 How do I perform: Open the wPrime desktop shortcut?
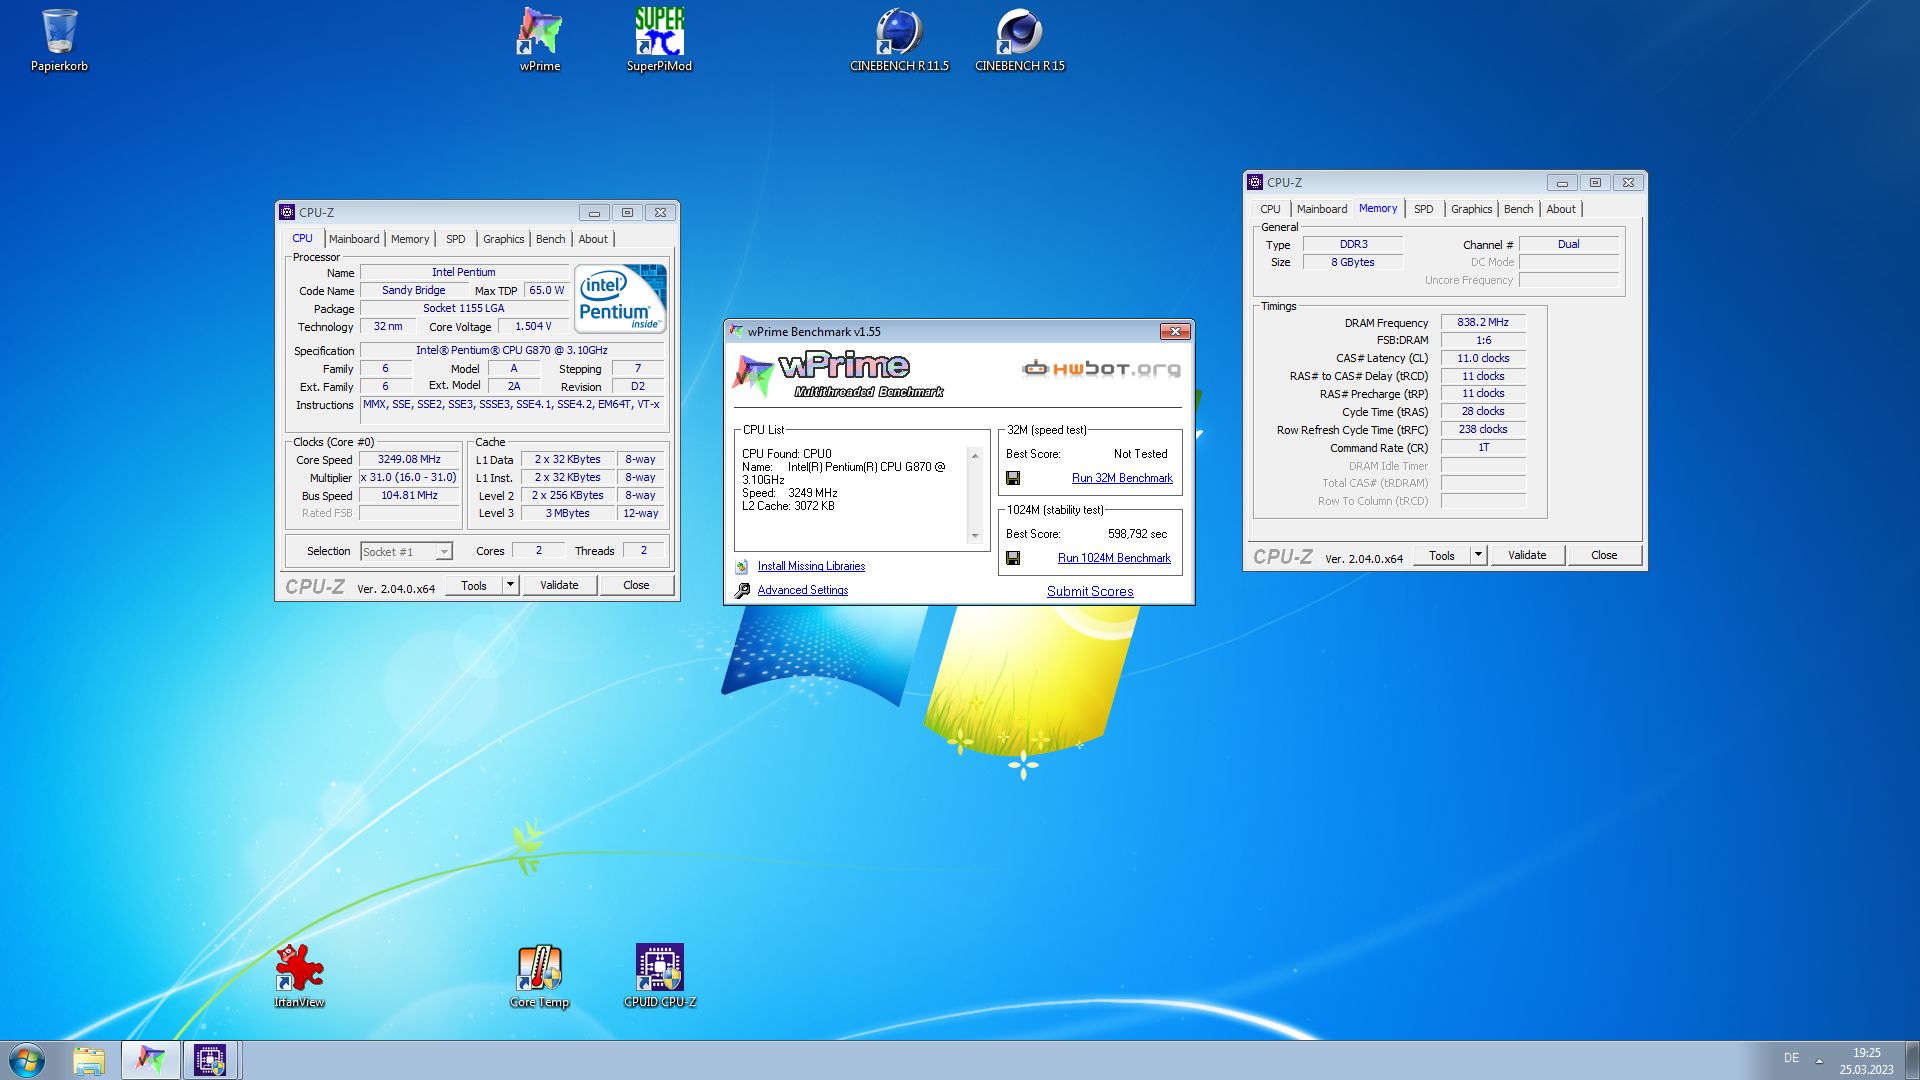(540, 40)
